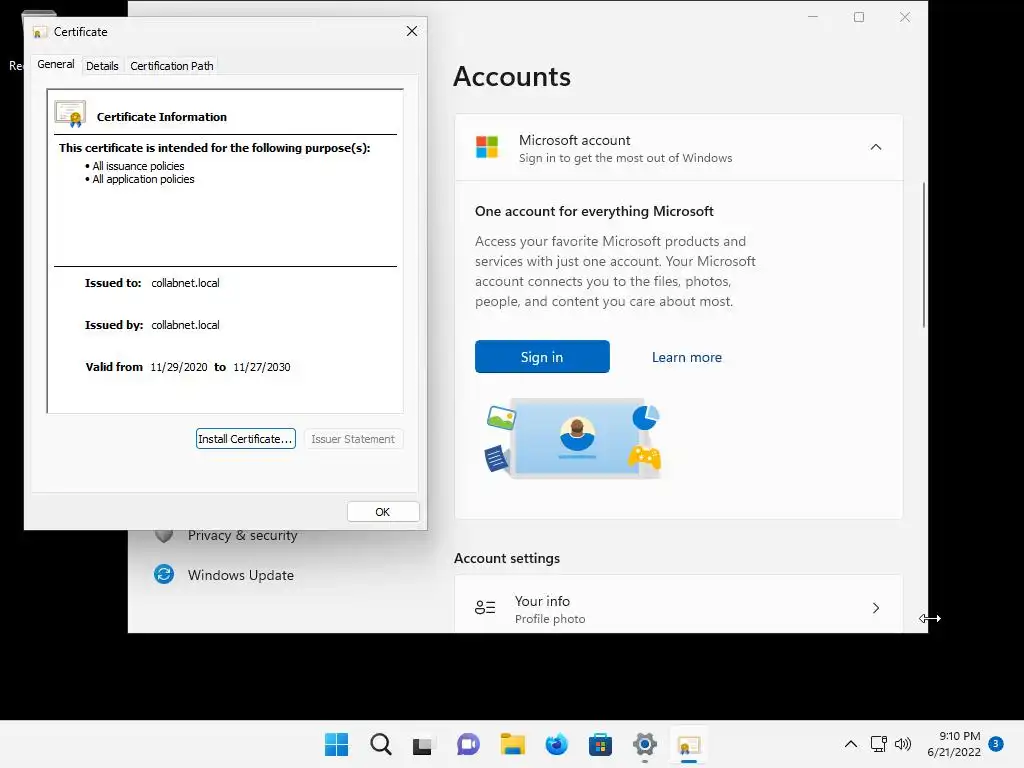Image resolution: width=1024 pixels, height=768 pixels.
Task: Show hidden icons in system tray
Action: [851, 744]
